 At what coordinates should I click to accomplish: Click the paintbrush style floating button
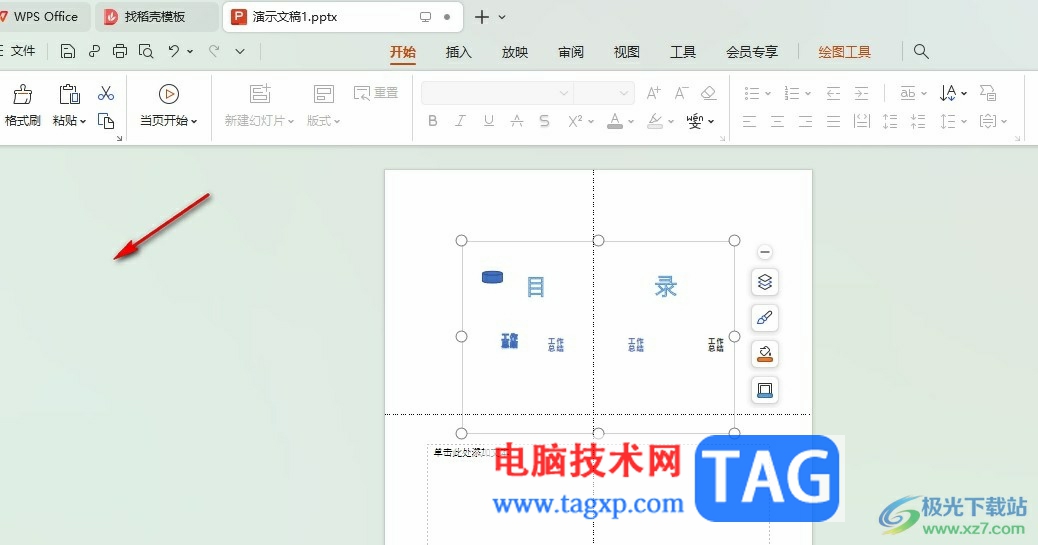[x=765, y=319]
